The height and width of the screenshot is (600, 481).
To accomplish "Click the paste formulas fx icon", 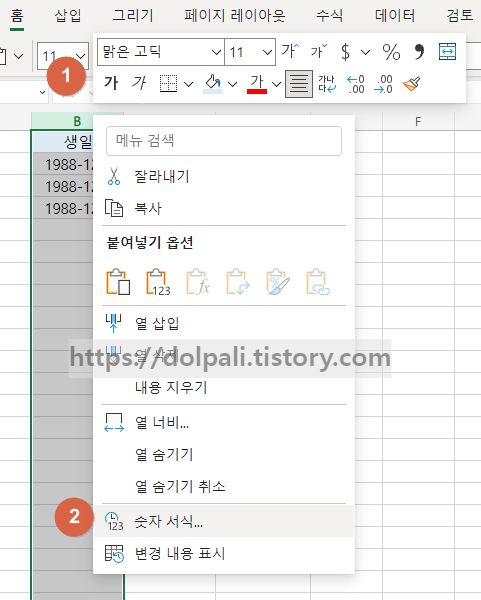I will 198,282.
